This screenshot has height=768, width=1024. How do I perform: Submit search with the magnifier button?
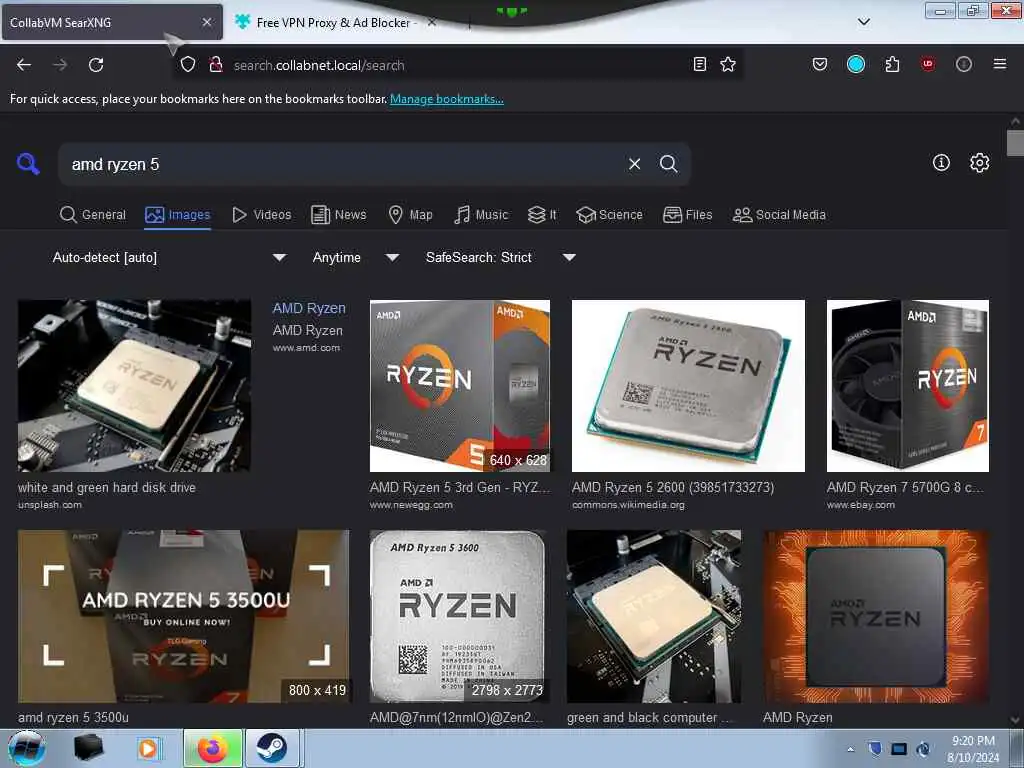[x=668, y=164]
